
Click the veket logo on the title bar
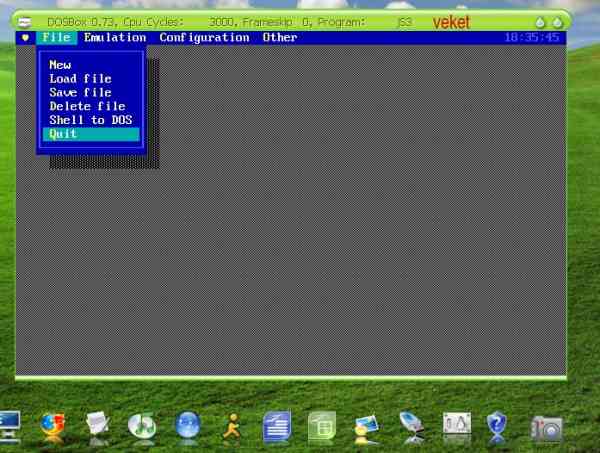pyautogui.click(x=451, y=22)
